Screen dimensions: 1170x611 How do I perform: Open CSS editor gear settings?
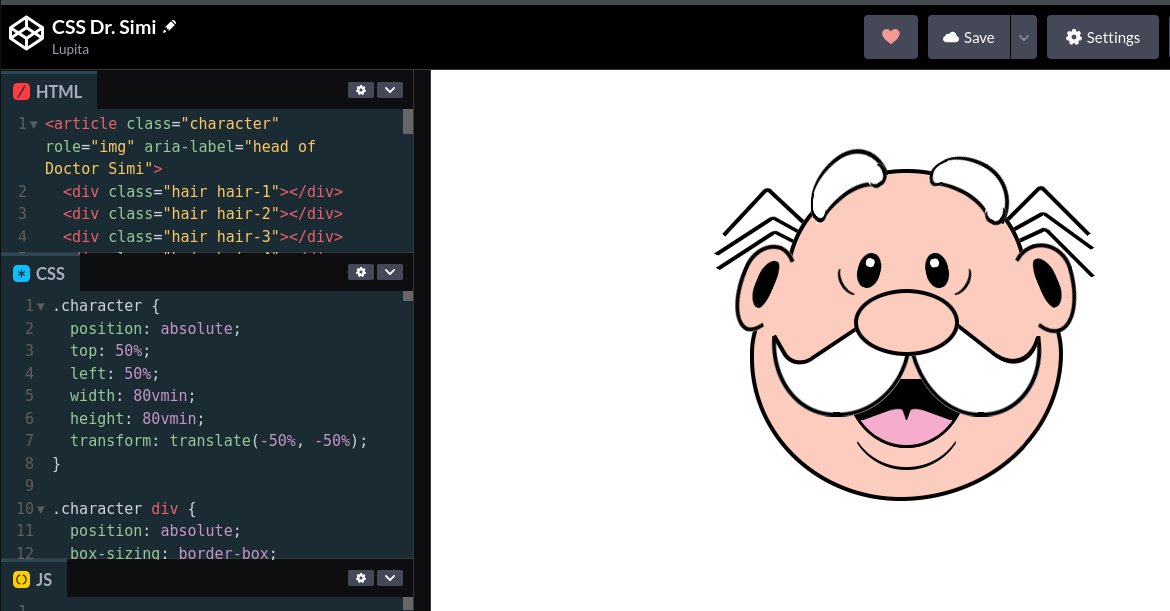pos(361,272)
